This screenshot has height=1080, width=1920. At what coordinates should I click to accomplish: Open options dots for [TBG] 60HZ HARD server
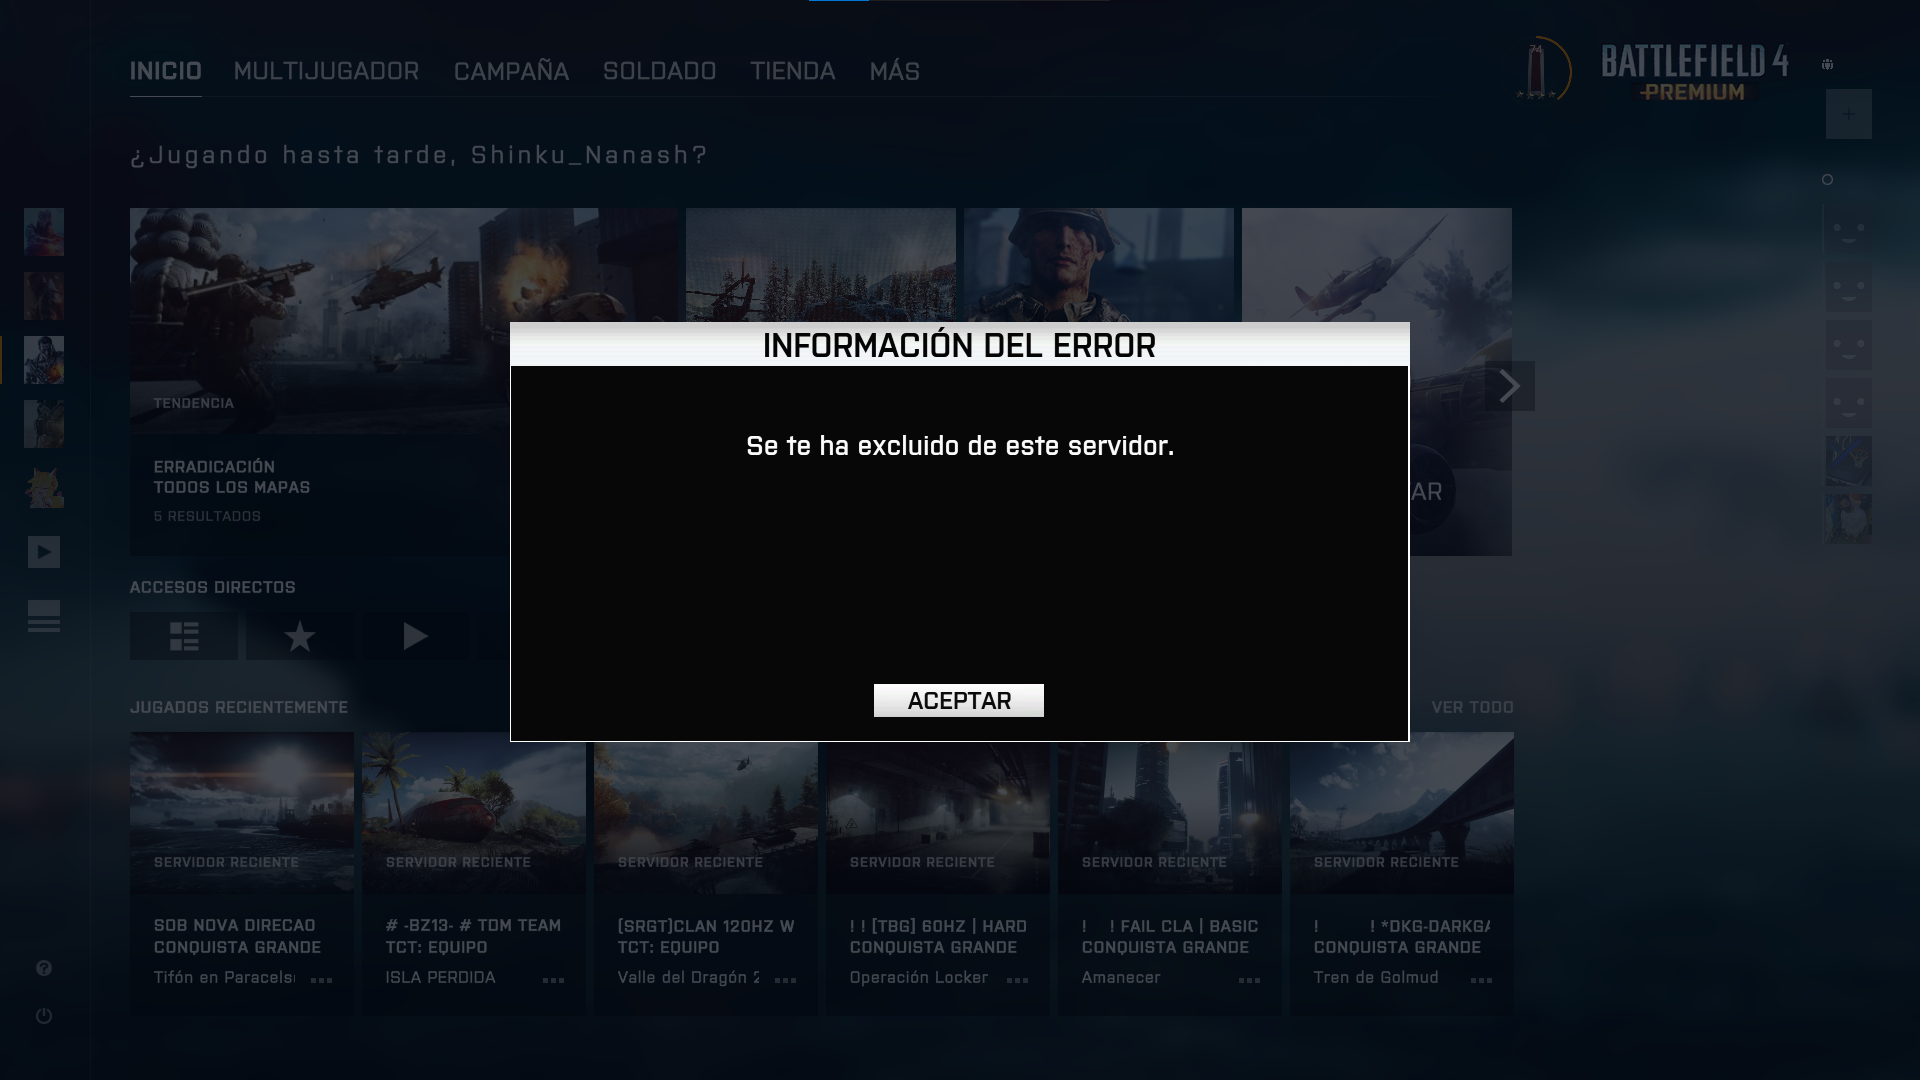1017,980
